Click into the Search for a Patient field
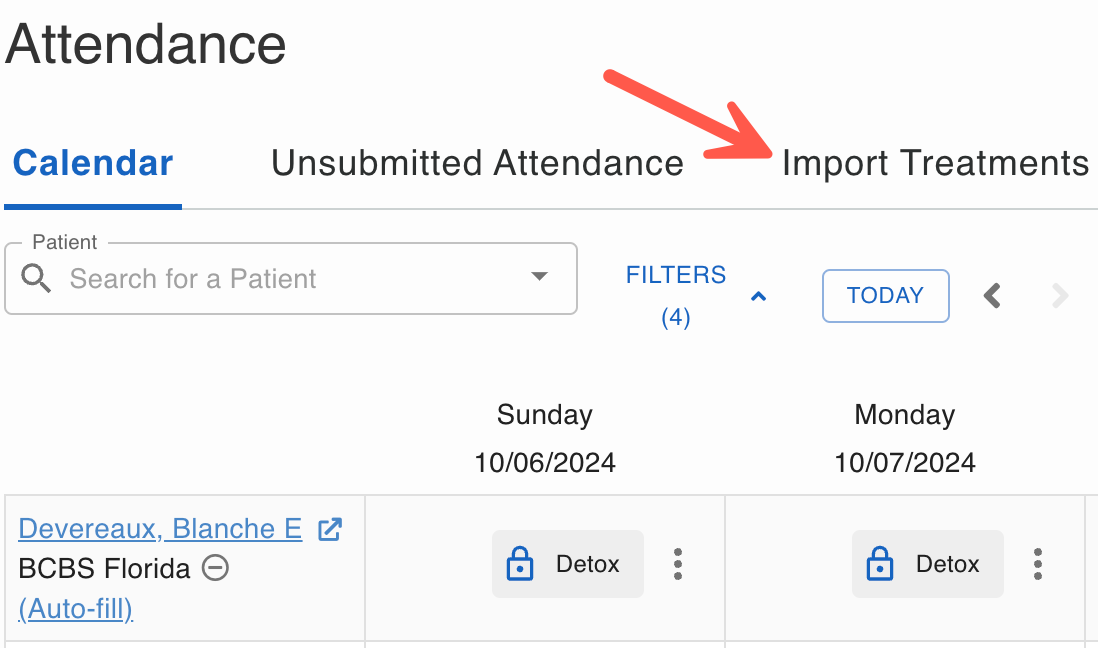1098x648 pixels. click(x=291, y=279)
